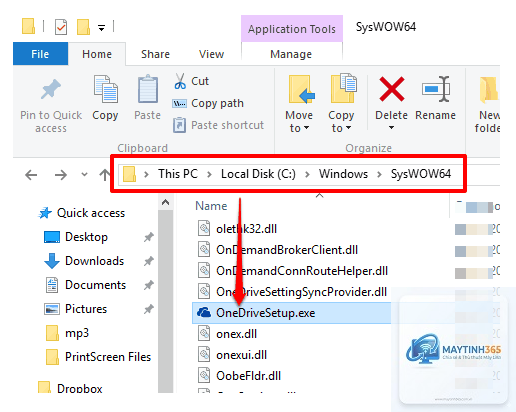
Task: Switch to the Share tab
Action: pyautogui.click(x=155, y=54)
